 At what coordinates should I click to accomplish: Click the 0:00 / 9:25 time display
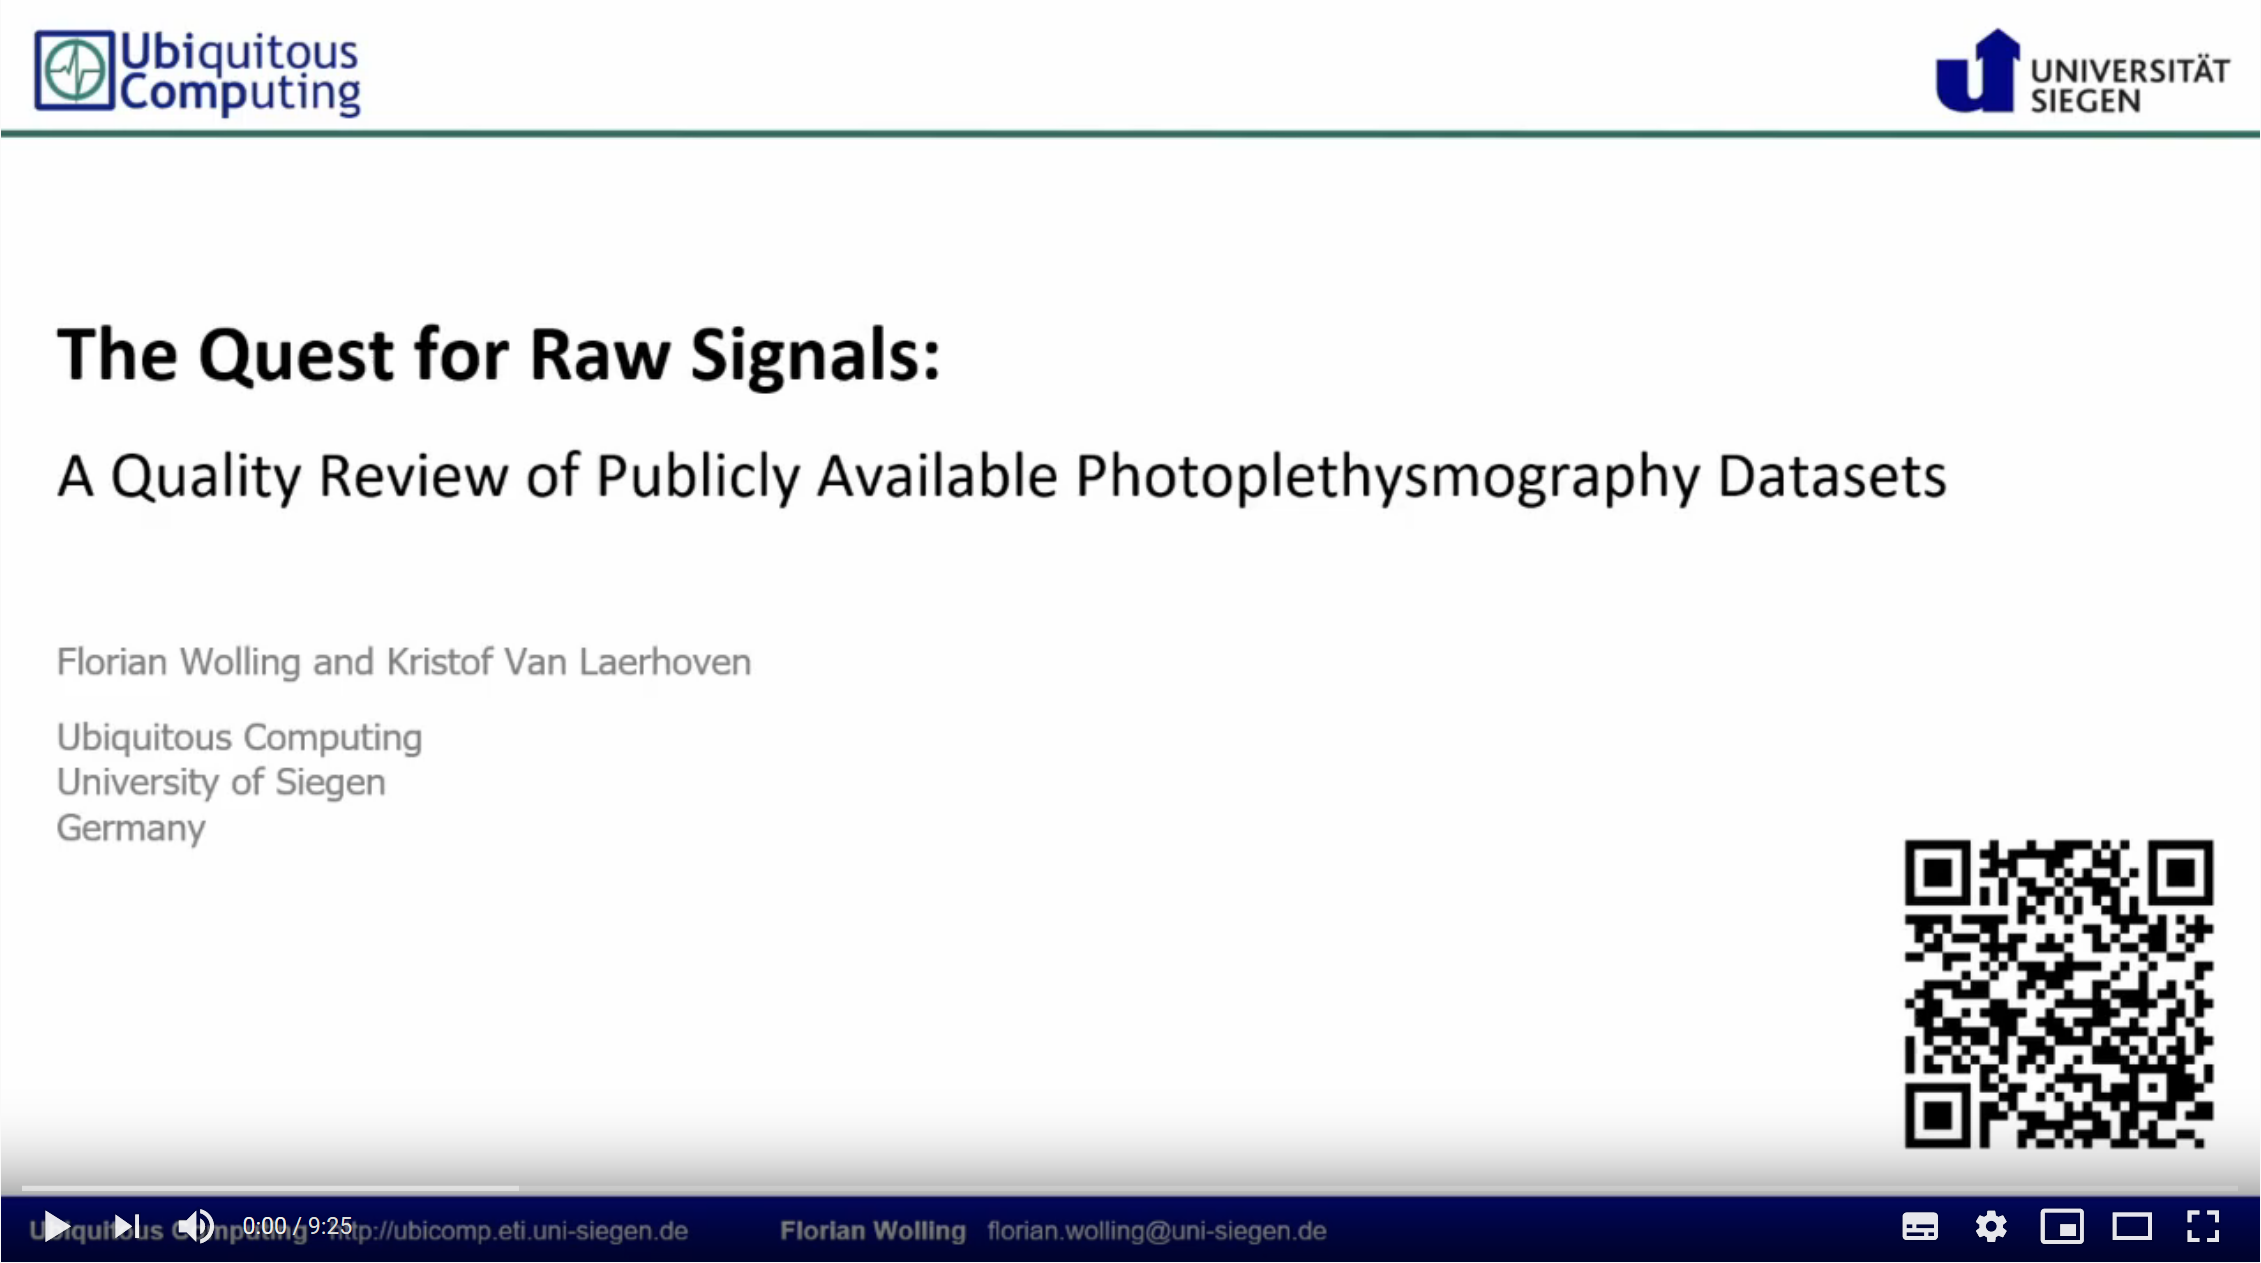(298, 1226)
